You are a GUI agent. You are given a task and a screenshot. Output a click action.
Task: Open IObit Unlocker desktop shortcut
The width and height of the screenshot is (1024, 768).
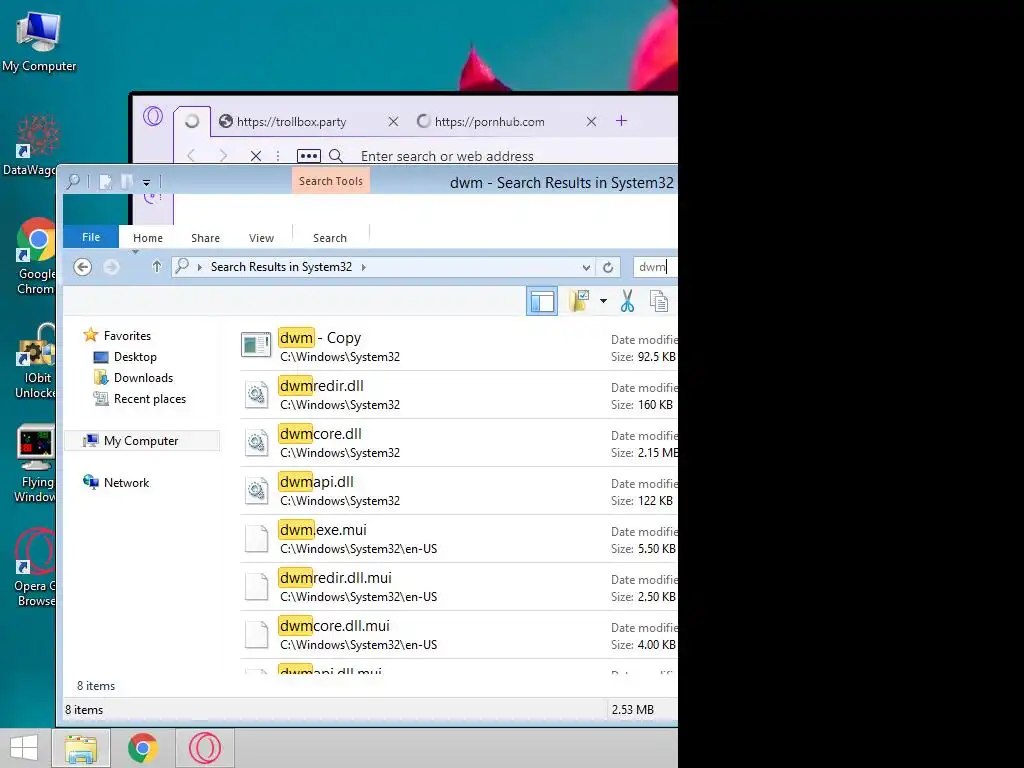pos(37,360)
